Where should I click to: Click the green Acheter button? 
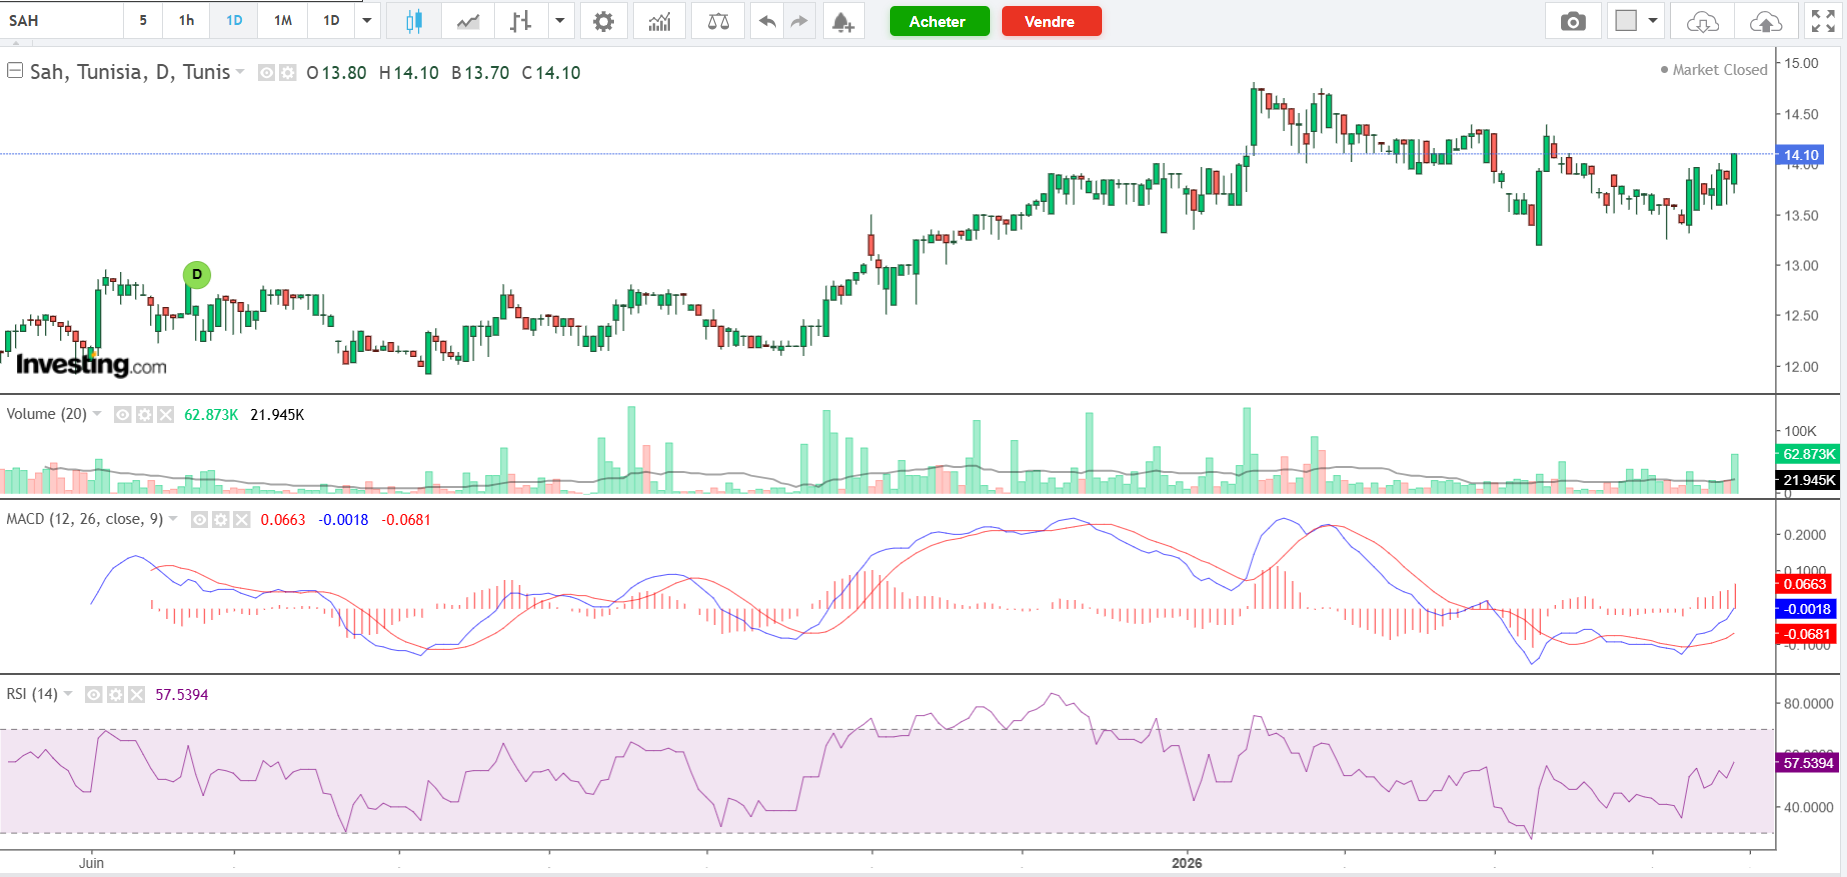[938, 21]
